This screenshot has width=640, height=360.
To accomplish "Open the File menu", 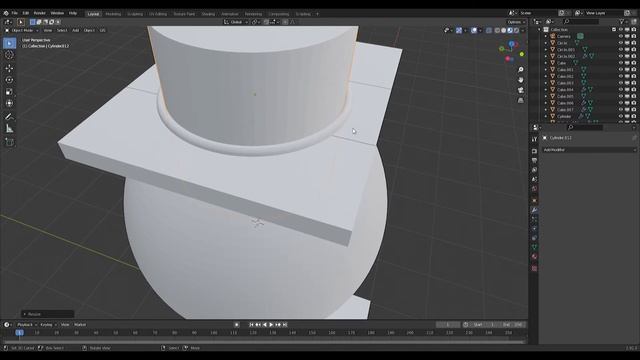I will click(x=14, y=13).
